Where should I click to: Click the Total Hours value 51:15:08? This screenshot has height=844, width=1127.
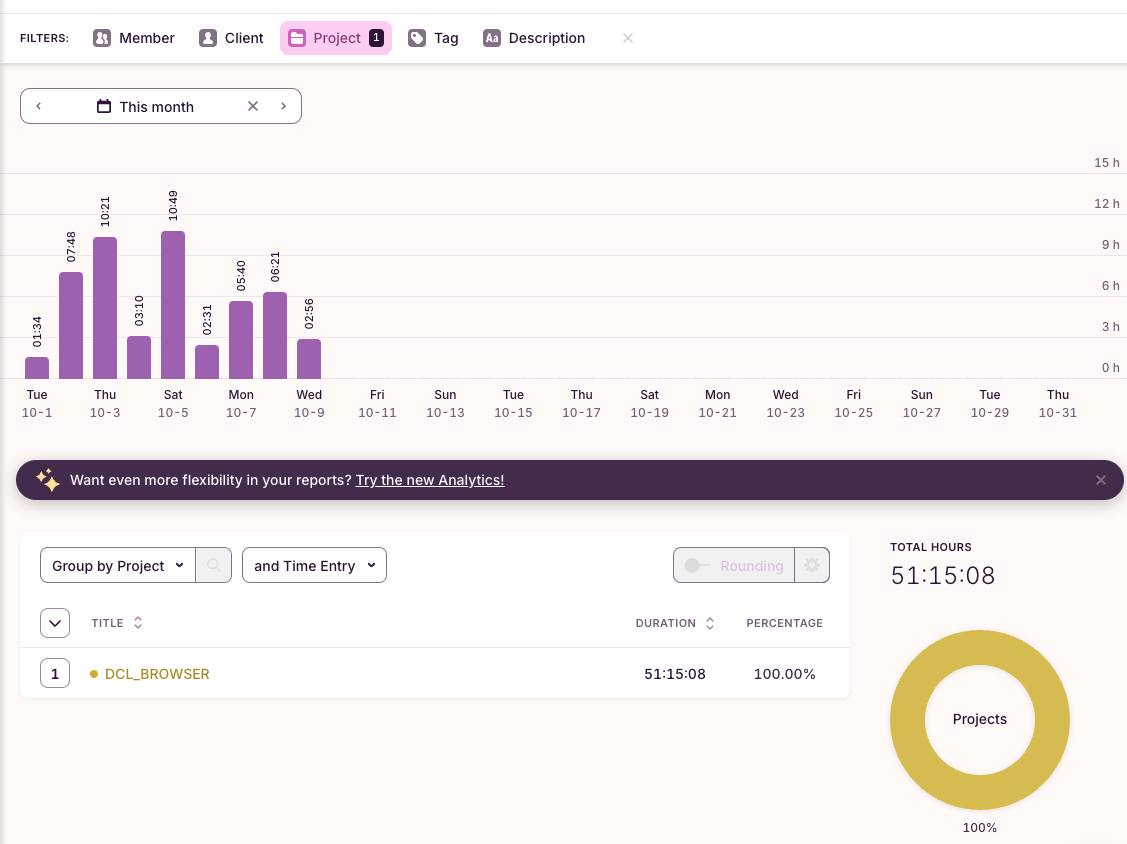(x=942, y=575)
